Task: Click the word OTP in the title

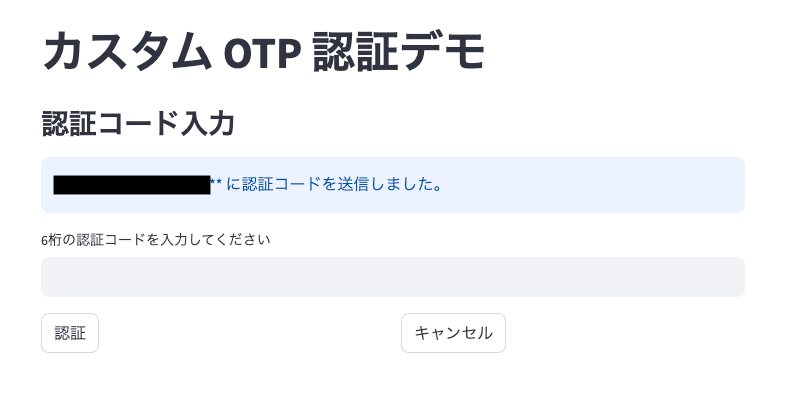Action: [263, 53]
